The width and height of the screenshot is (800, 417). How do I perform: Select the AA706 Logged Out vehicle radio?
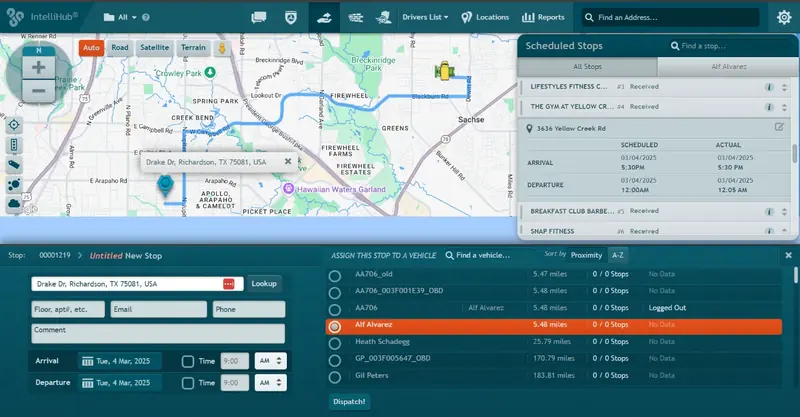(335, 310)
